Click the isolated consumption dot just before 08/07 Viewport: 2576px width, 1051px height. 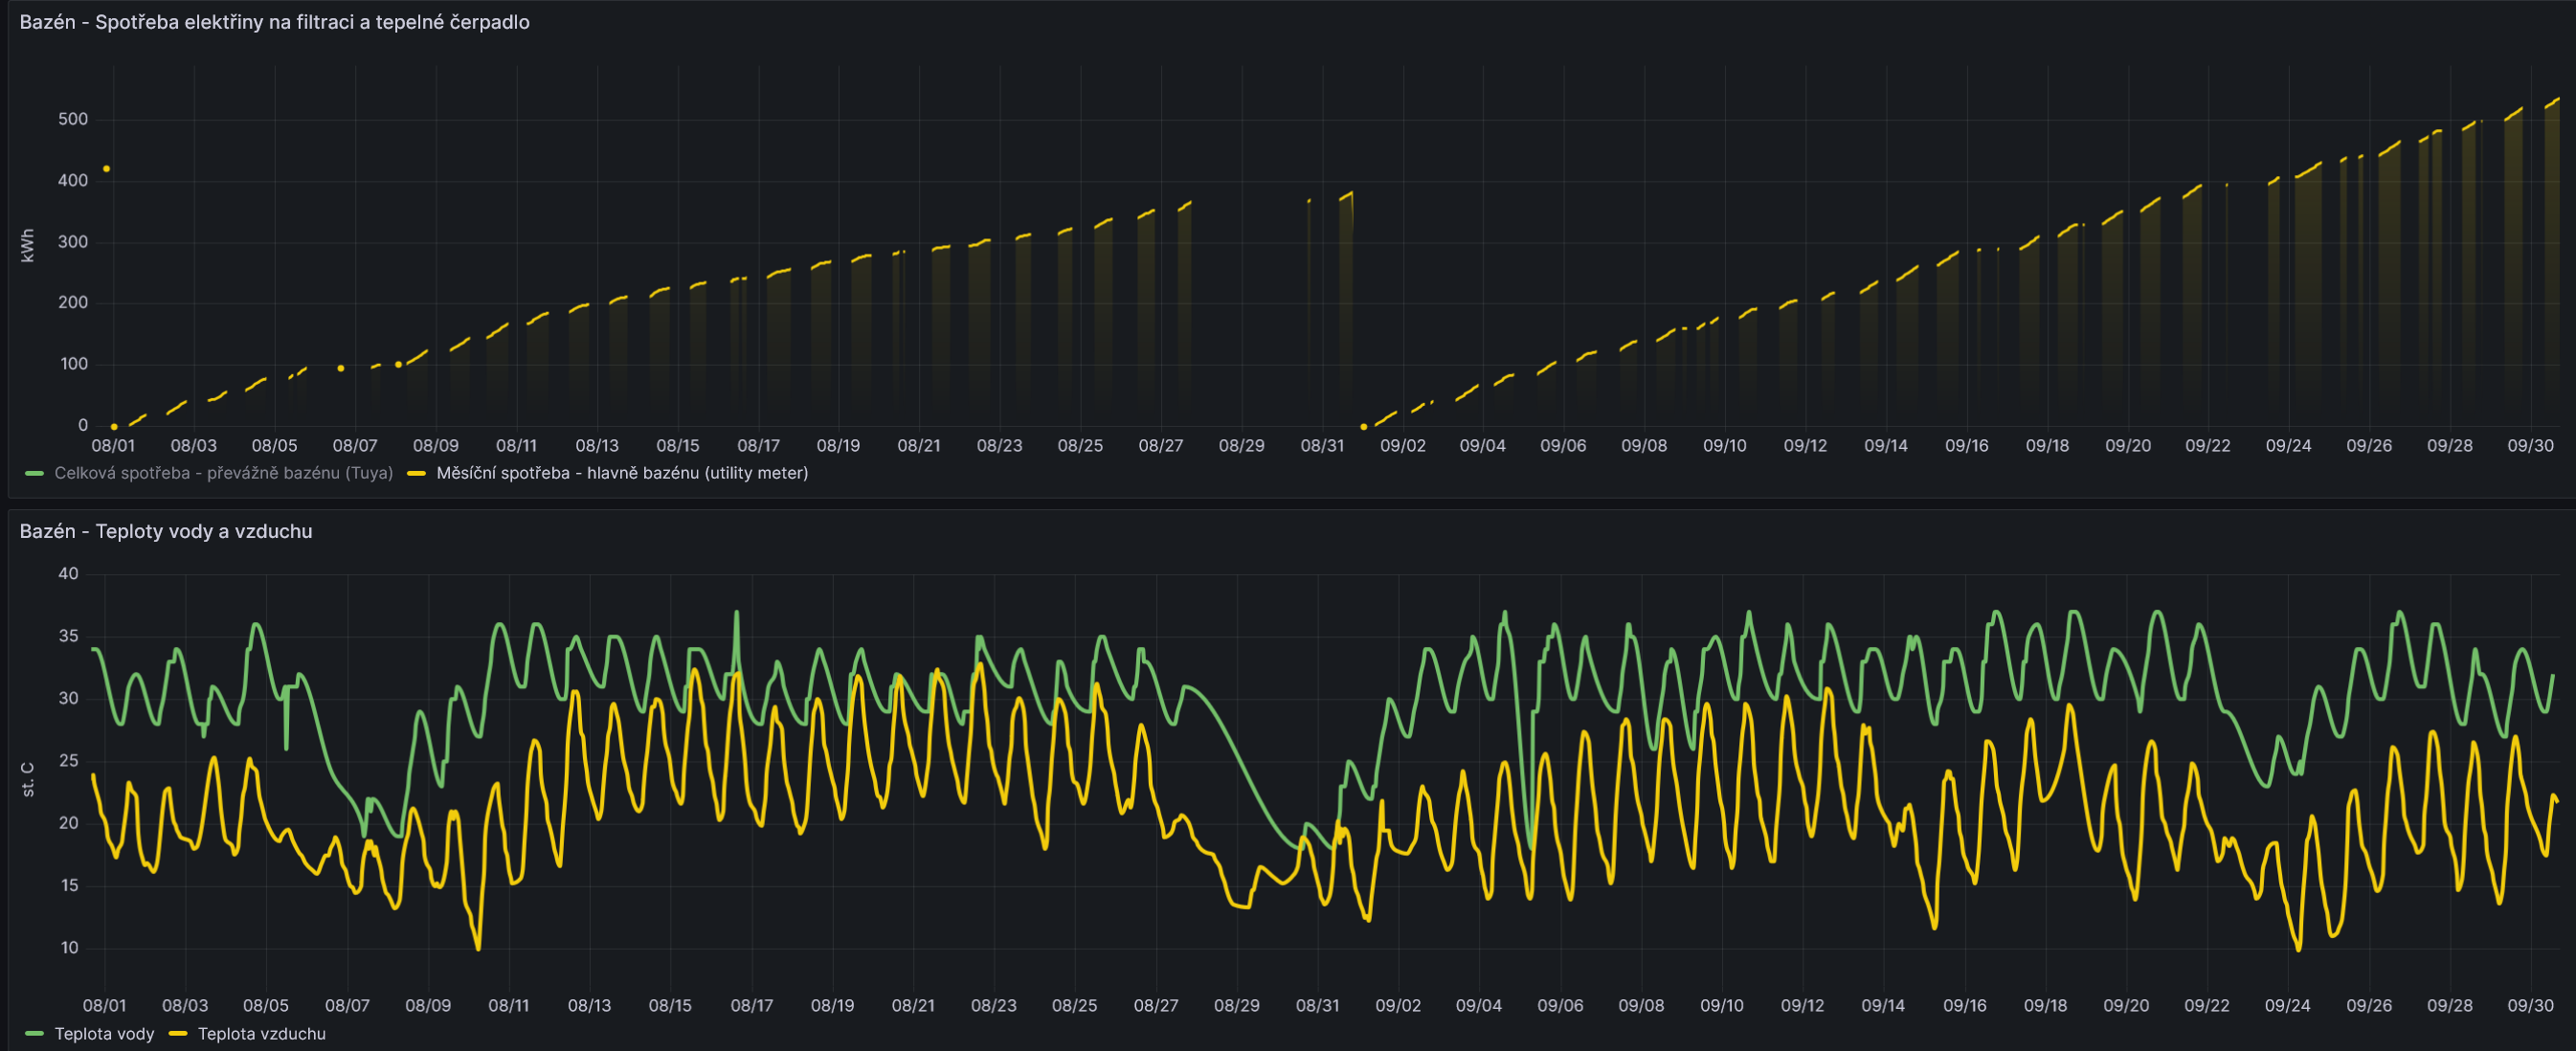[341, 368]
